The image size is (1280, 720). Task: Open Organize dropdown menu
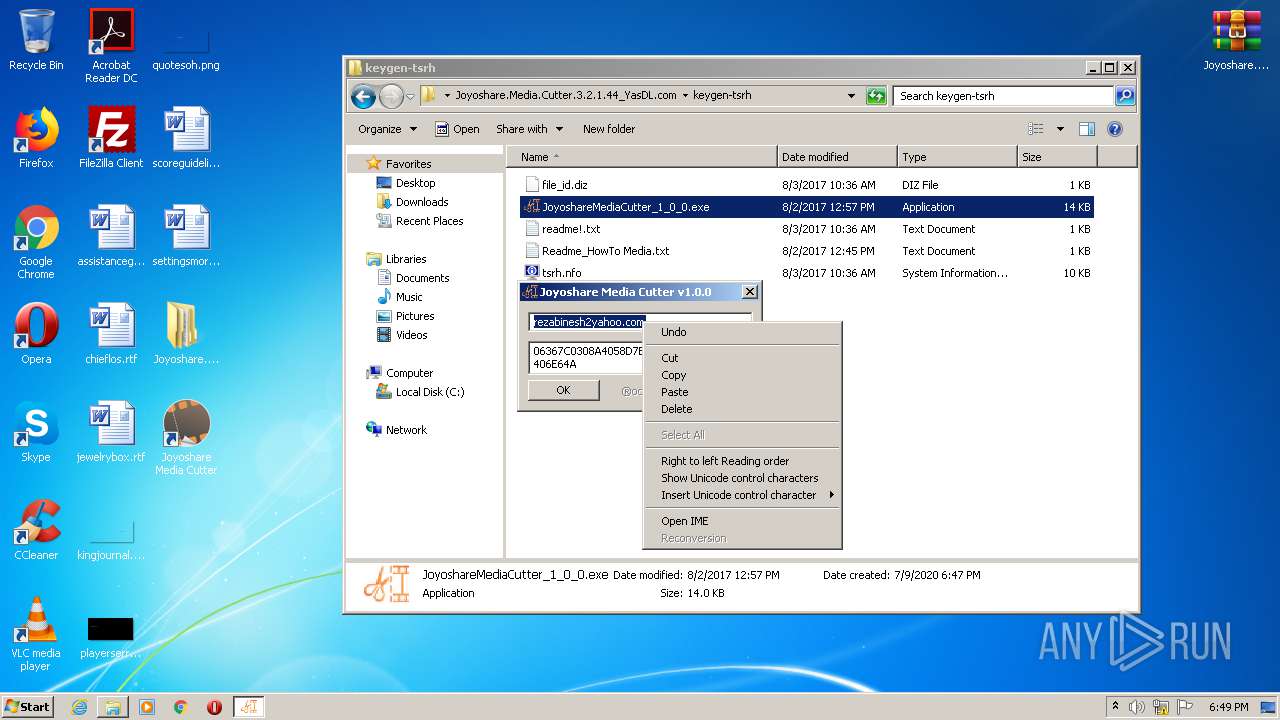[x=387, y=129]
